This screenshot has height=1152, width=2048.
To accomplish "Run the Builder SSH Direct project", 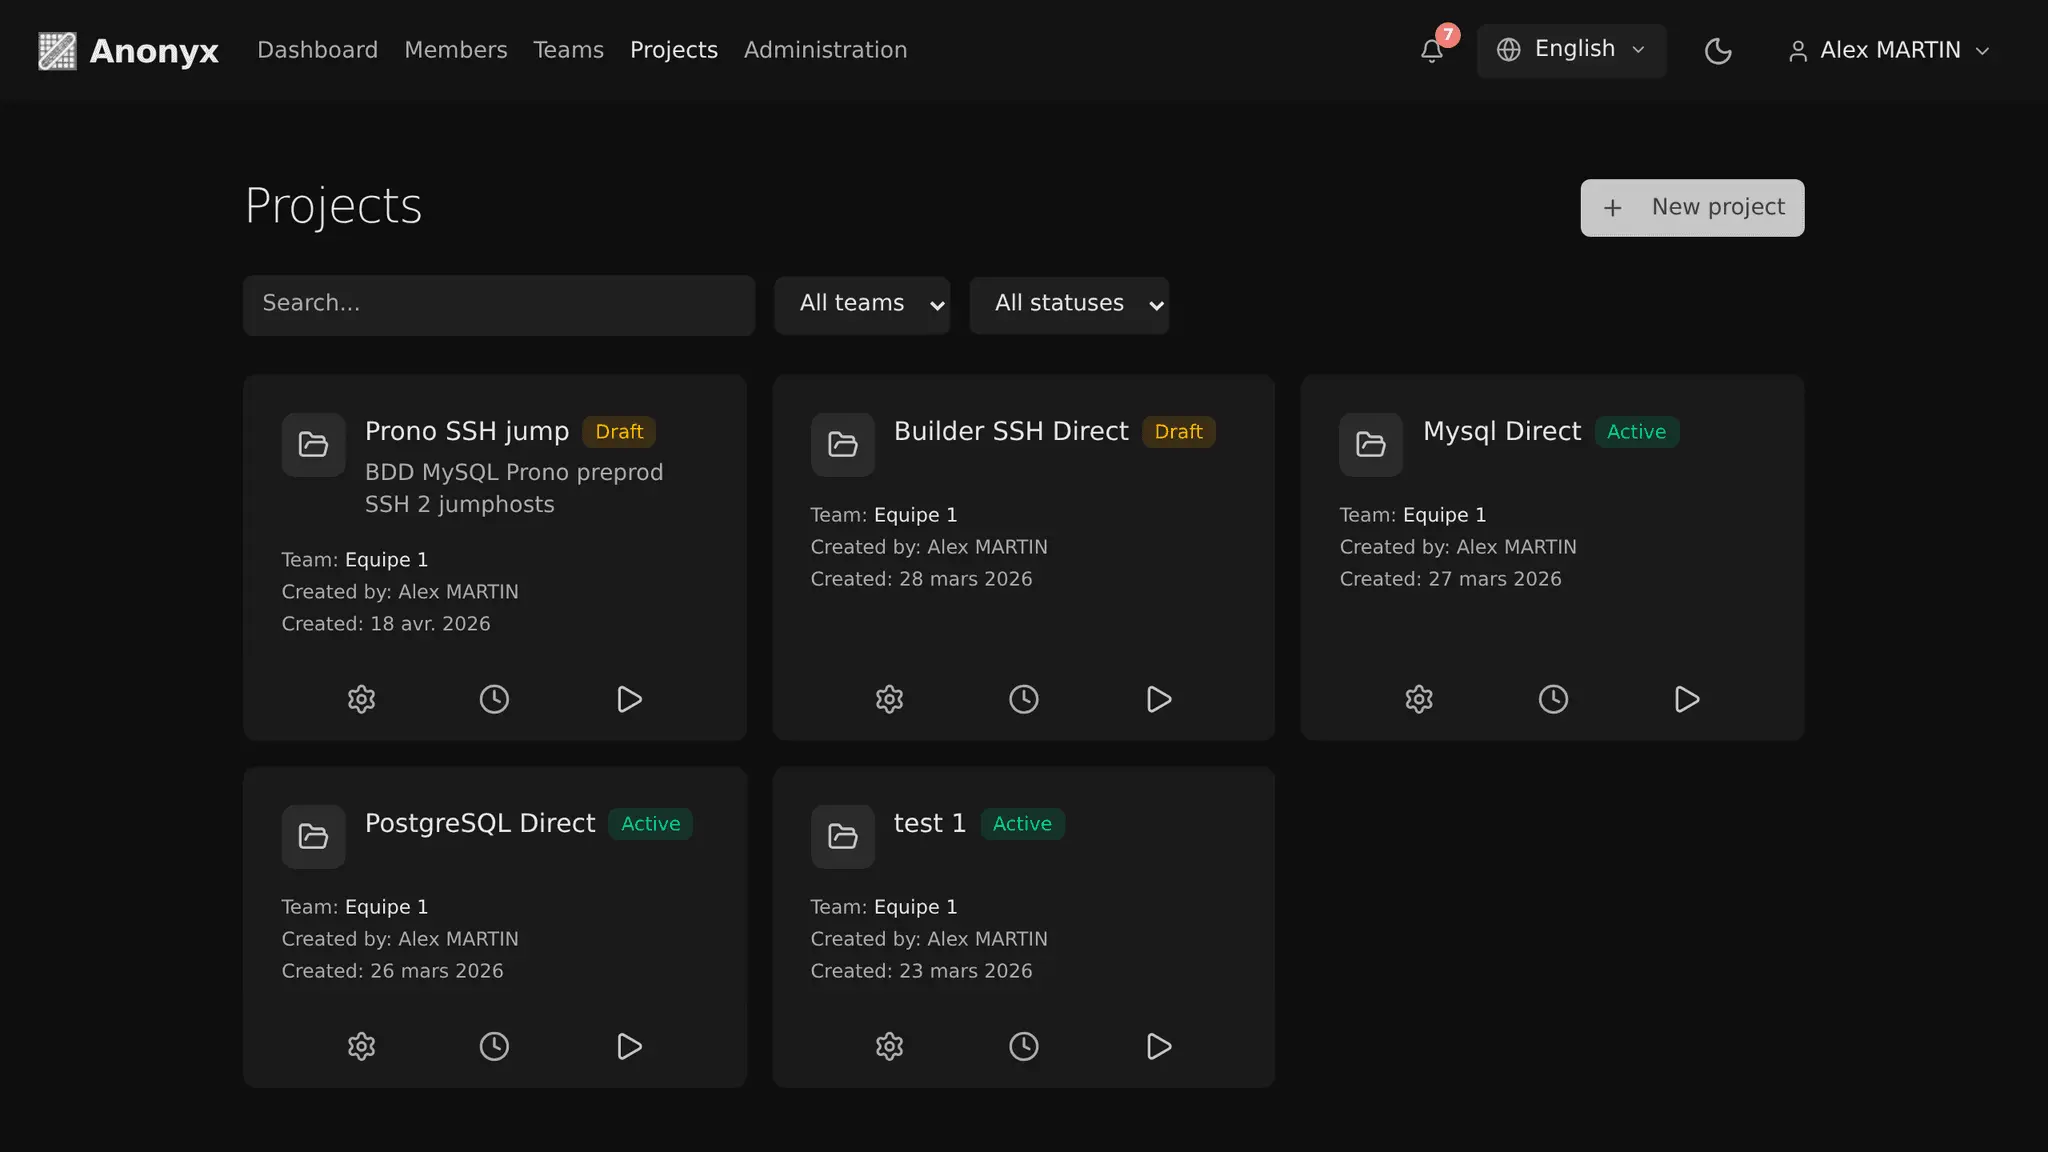I will (1158, 699).
